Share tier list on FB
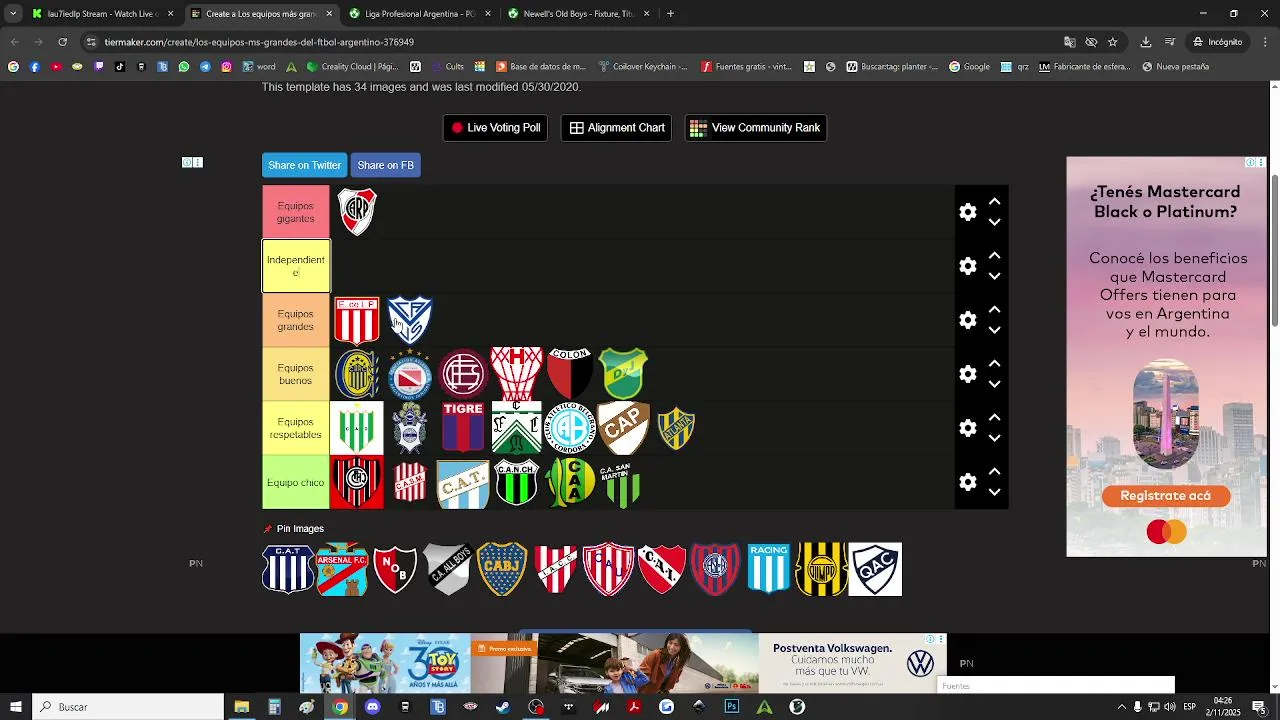Image resolution: width=1280 pixels, height=720 pixels. click(x=385, y=165)
